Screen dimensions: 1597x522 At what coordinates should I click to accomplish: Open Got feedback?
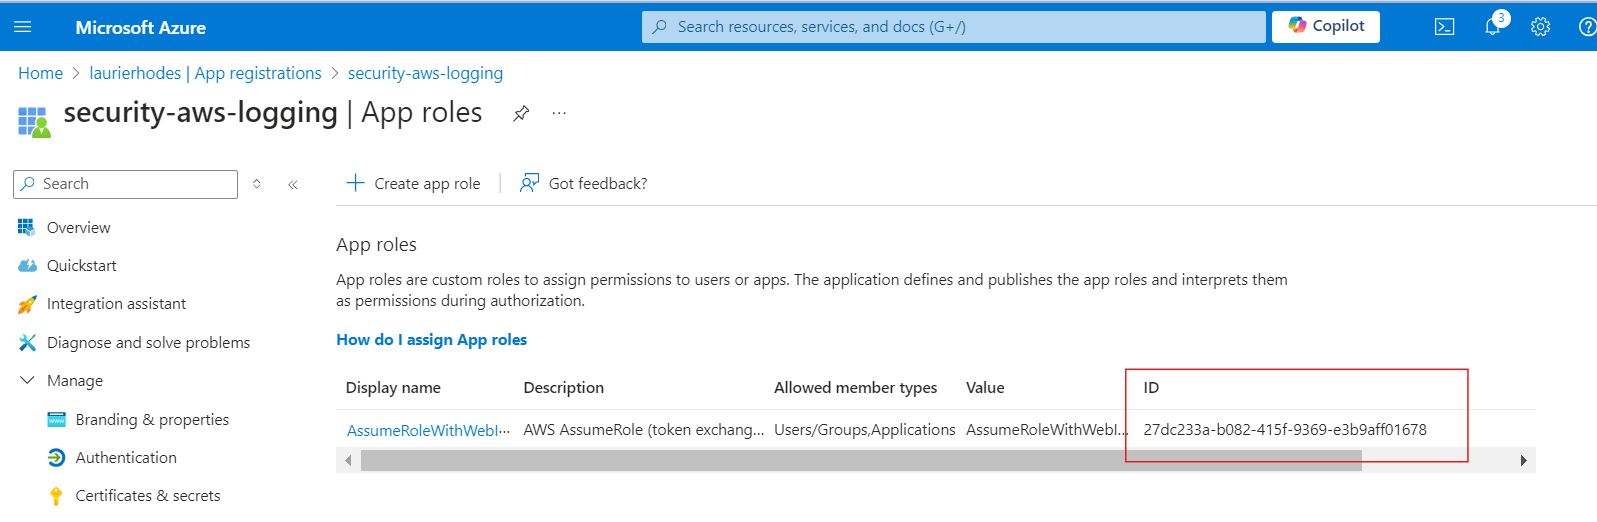[x=584, y=183]
